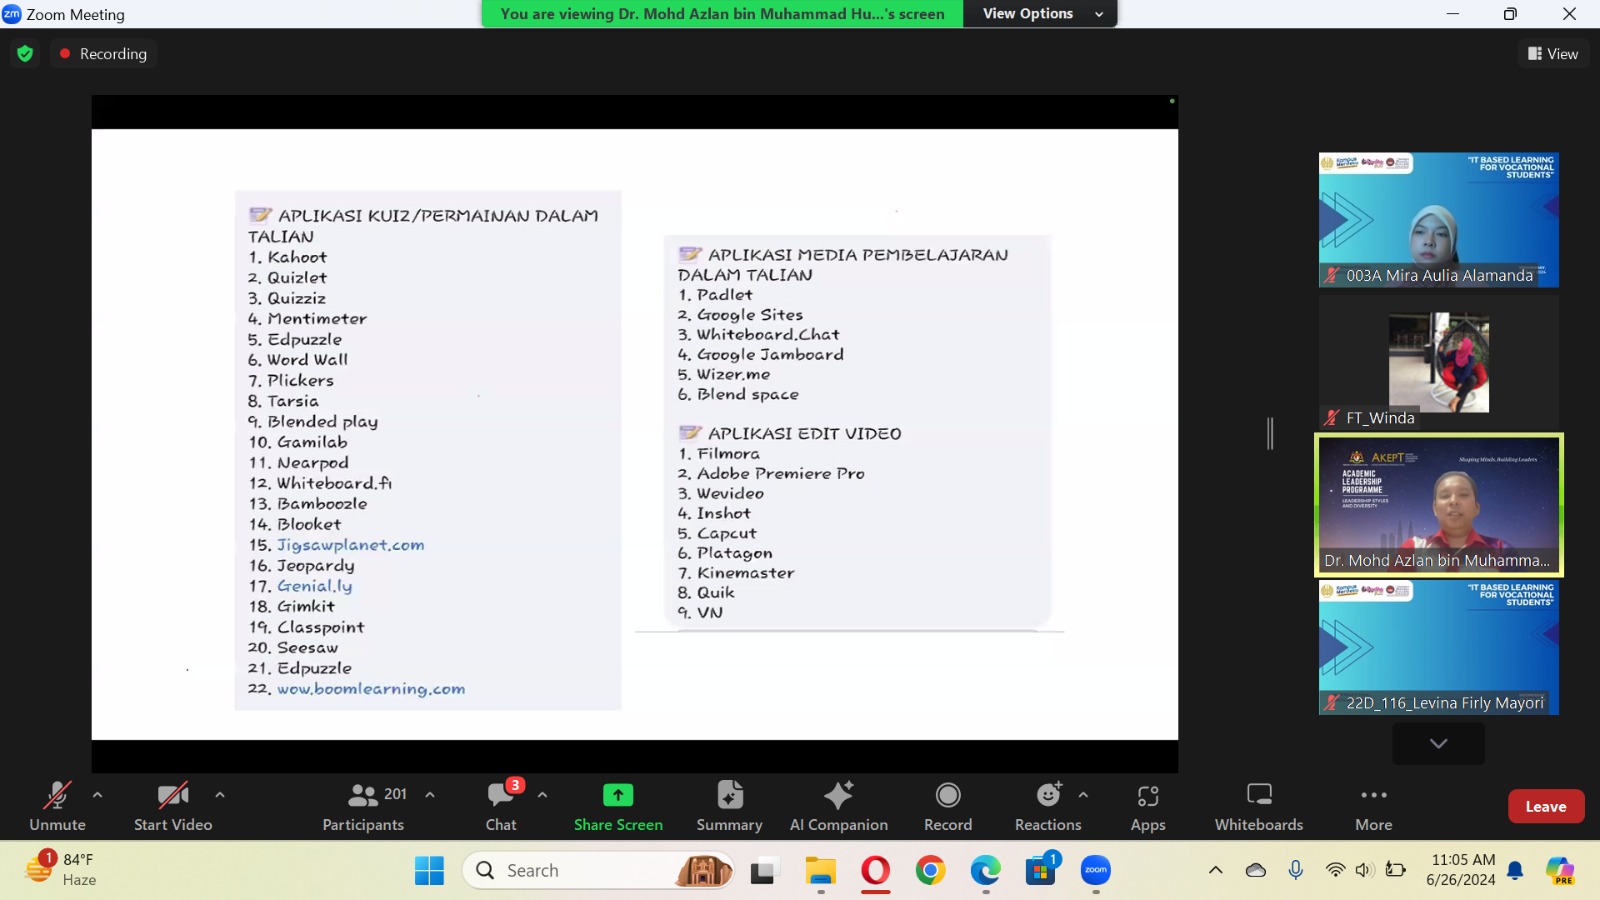Viewport: 1600px width, 900px height.
Task: Open the Reactions picker
Action: [1047, 806]
